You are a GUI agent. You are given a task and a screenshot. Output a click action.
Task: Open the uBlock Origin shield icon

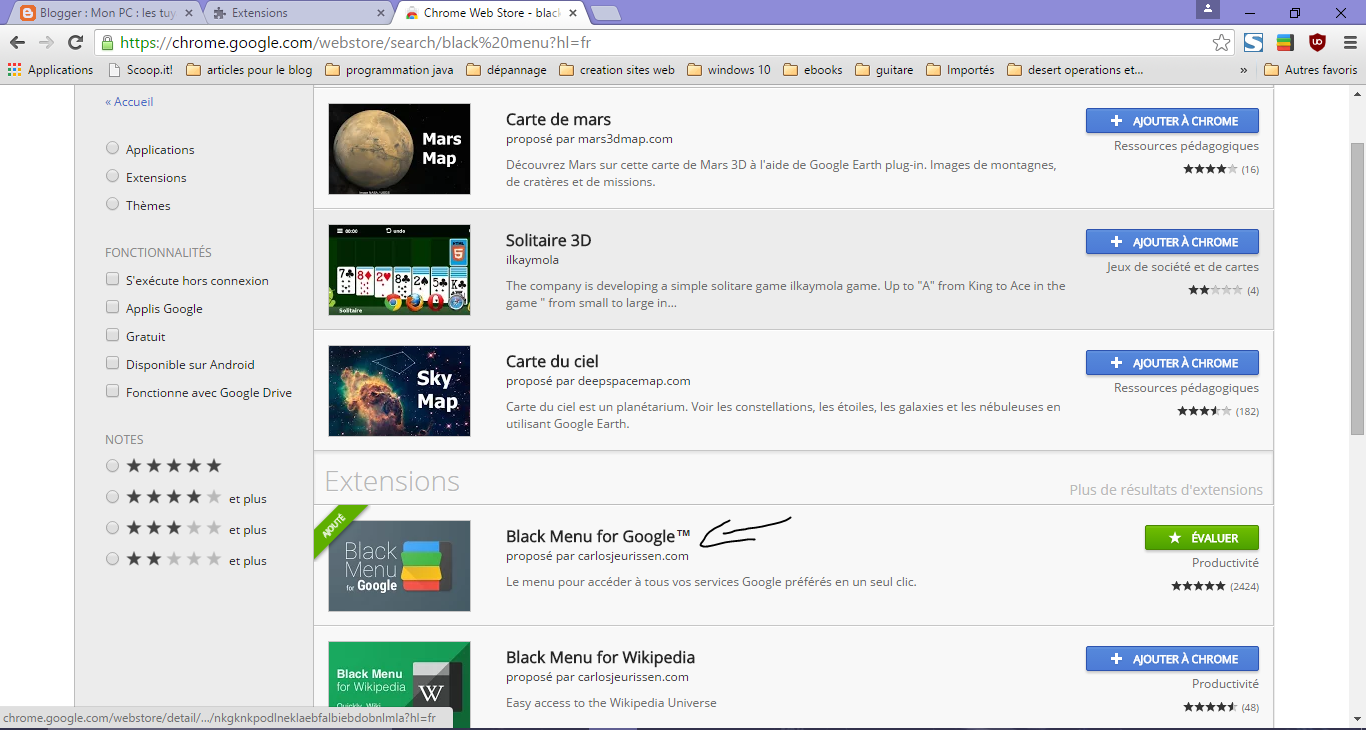[x=1317, y=42]
